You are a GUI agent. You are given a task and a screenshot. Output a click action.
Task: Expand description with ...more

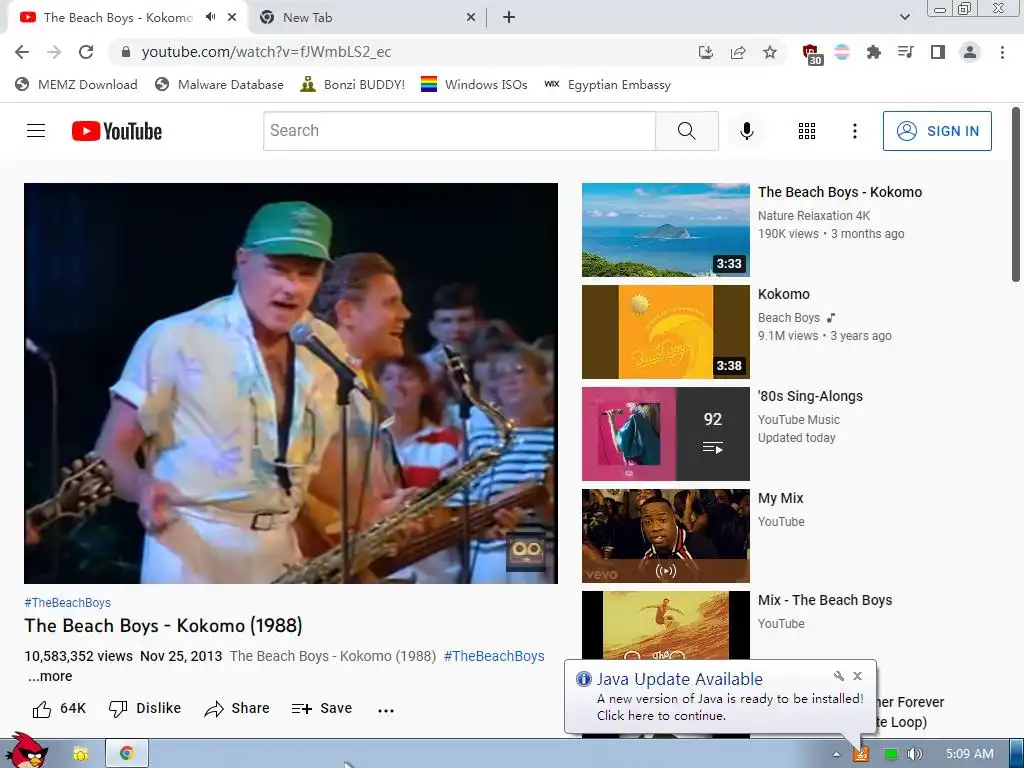50,677
